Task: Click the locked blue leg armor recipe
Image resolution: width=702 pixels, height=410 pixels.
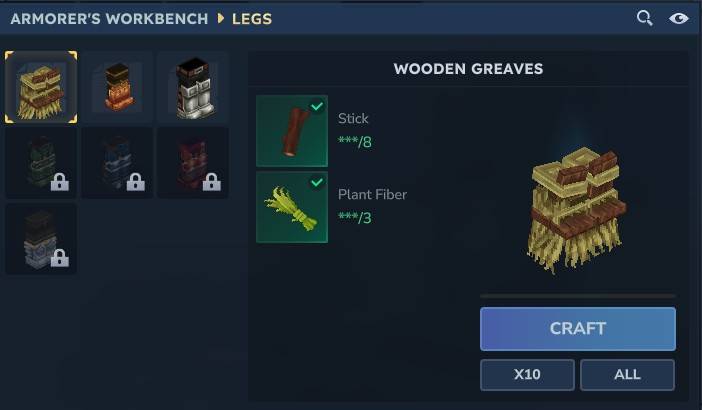Action: (x=117, y=163)
